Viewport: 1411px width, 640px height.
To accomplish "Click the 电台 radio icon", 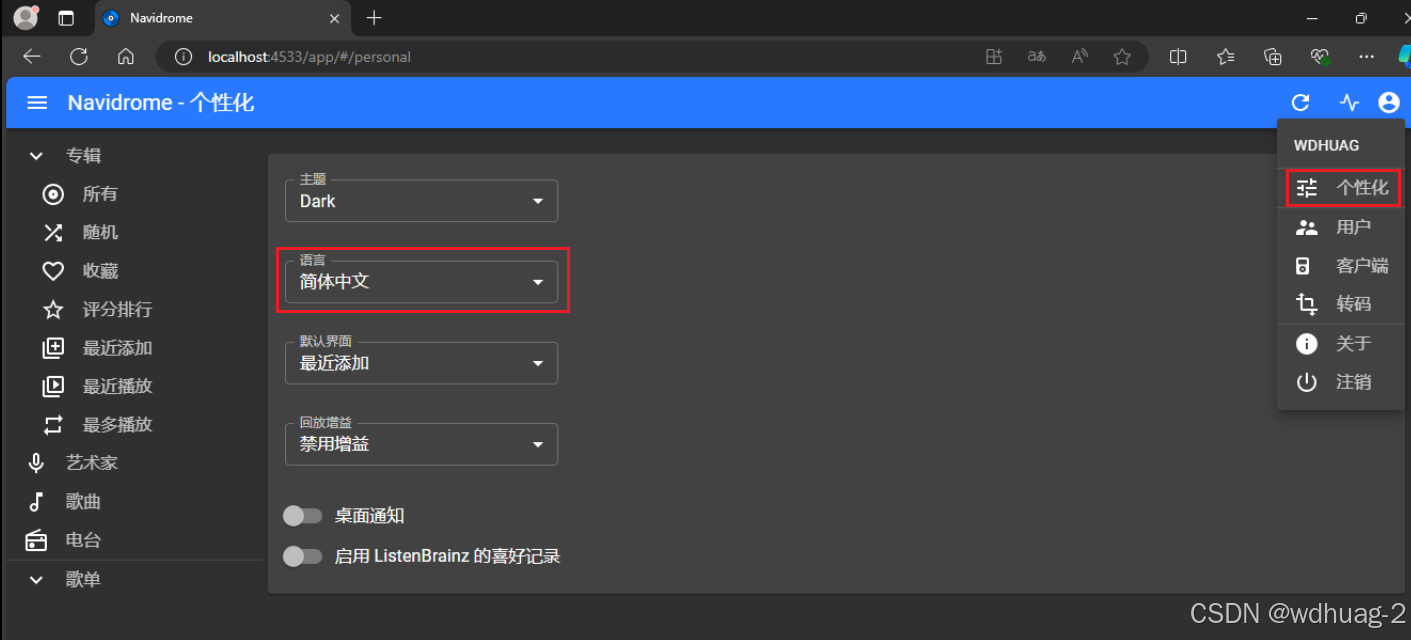I will click(x=36, y=540).
